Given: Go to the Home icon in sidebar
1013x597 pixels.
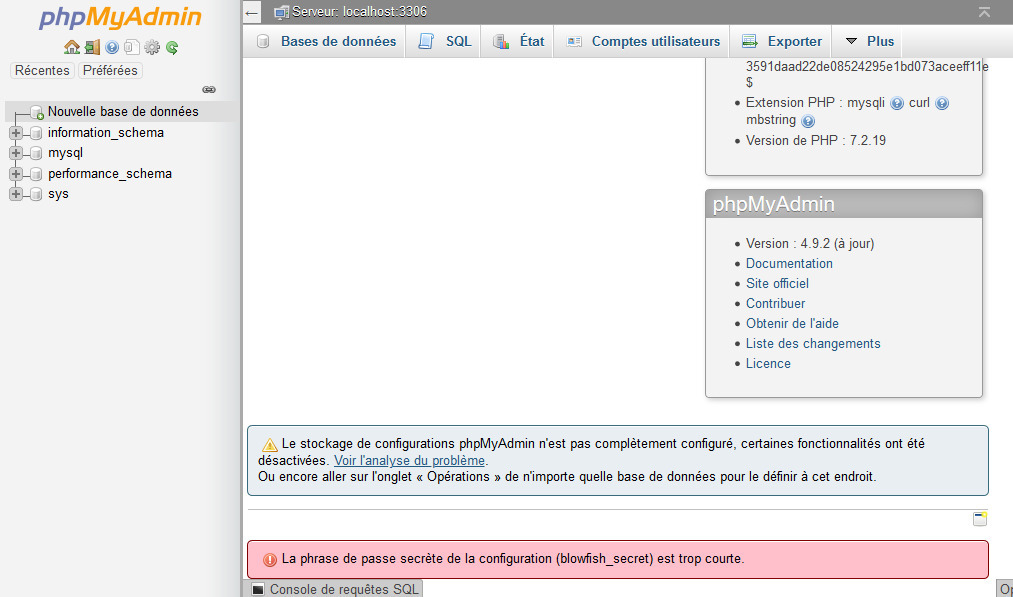Looking at the screenshot, I should click(72, 47).
